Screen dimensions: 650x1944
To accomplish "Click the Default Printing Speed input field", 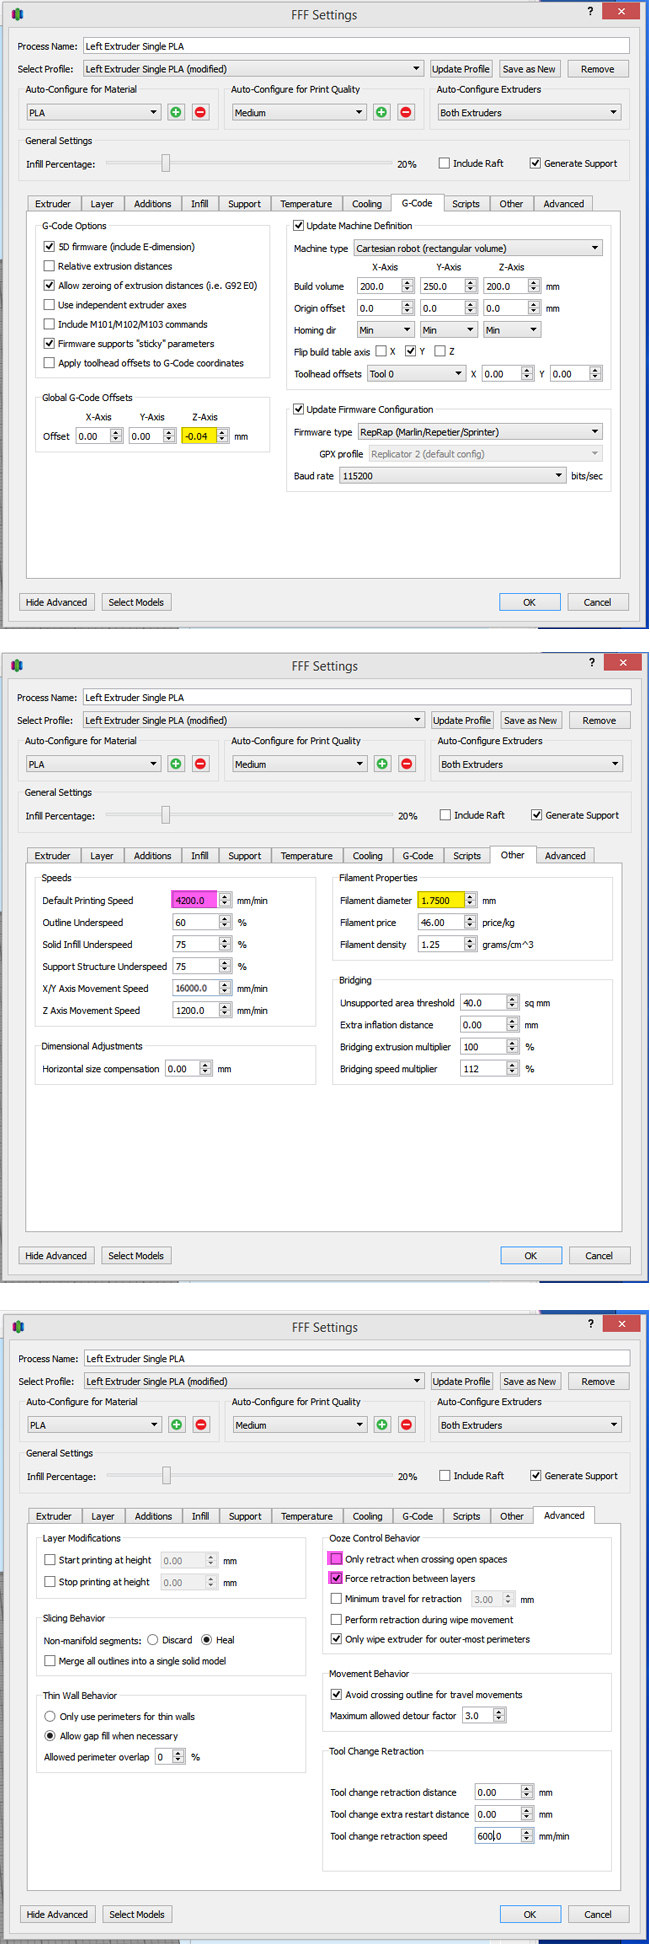I will [194, 900].
